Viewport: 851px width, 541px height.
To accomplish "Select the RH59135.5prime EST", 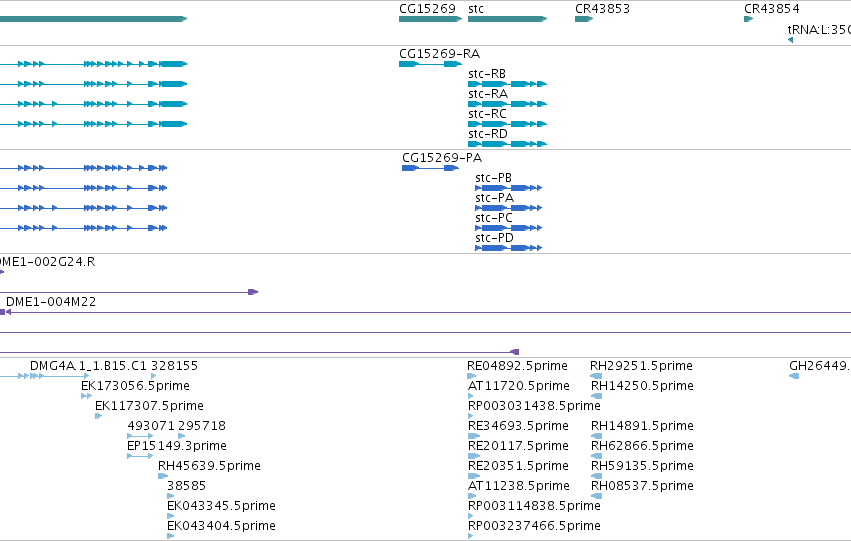I will [x=596, y=476].
